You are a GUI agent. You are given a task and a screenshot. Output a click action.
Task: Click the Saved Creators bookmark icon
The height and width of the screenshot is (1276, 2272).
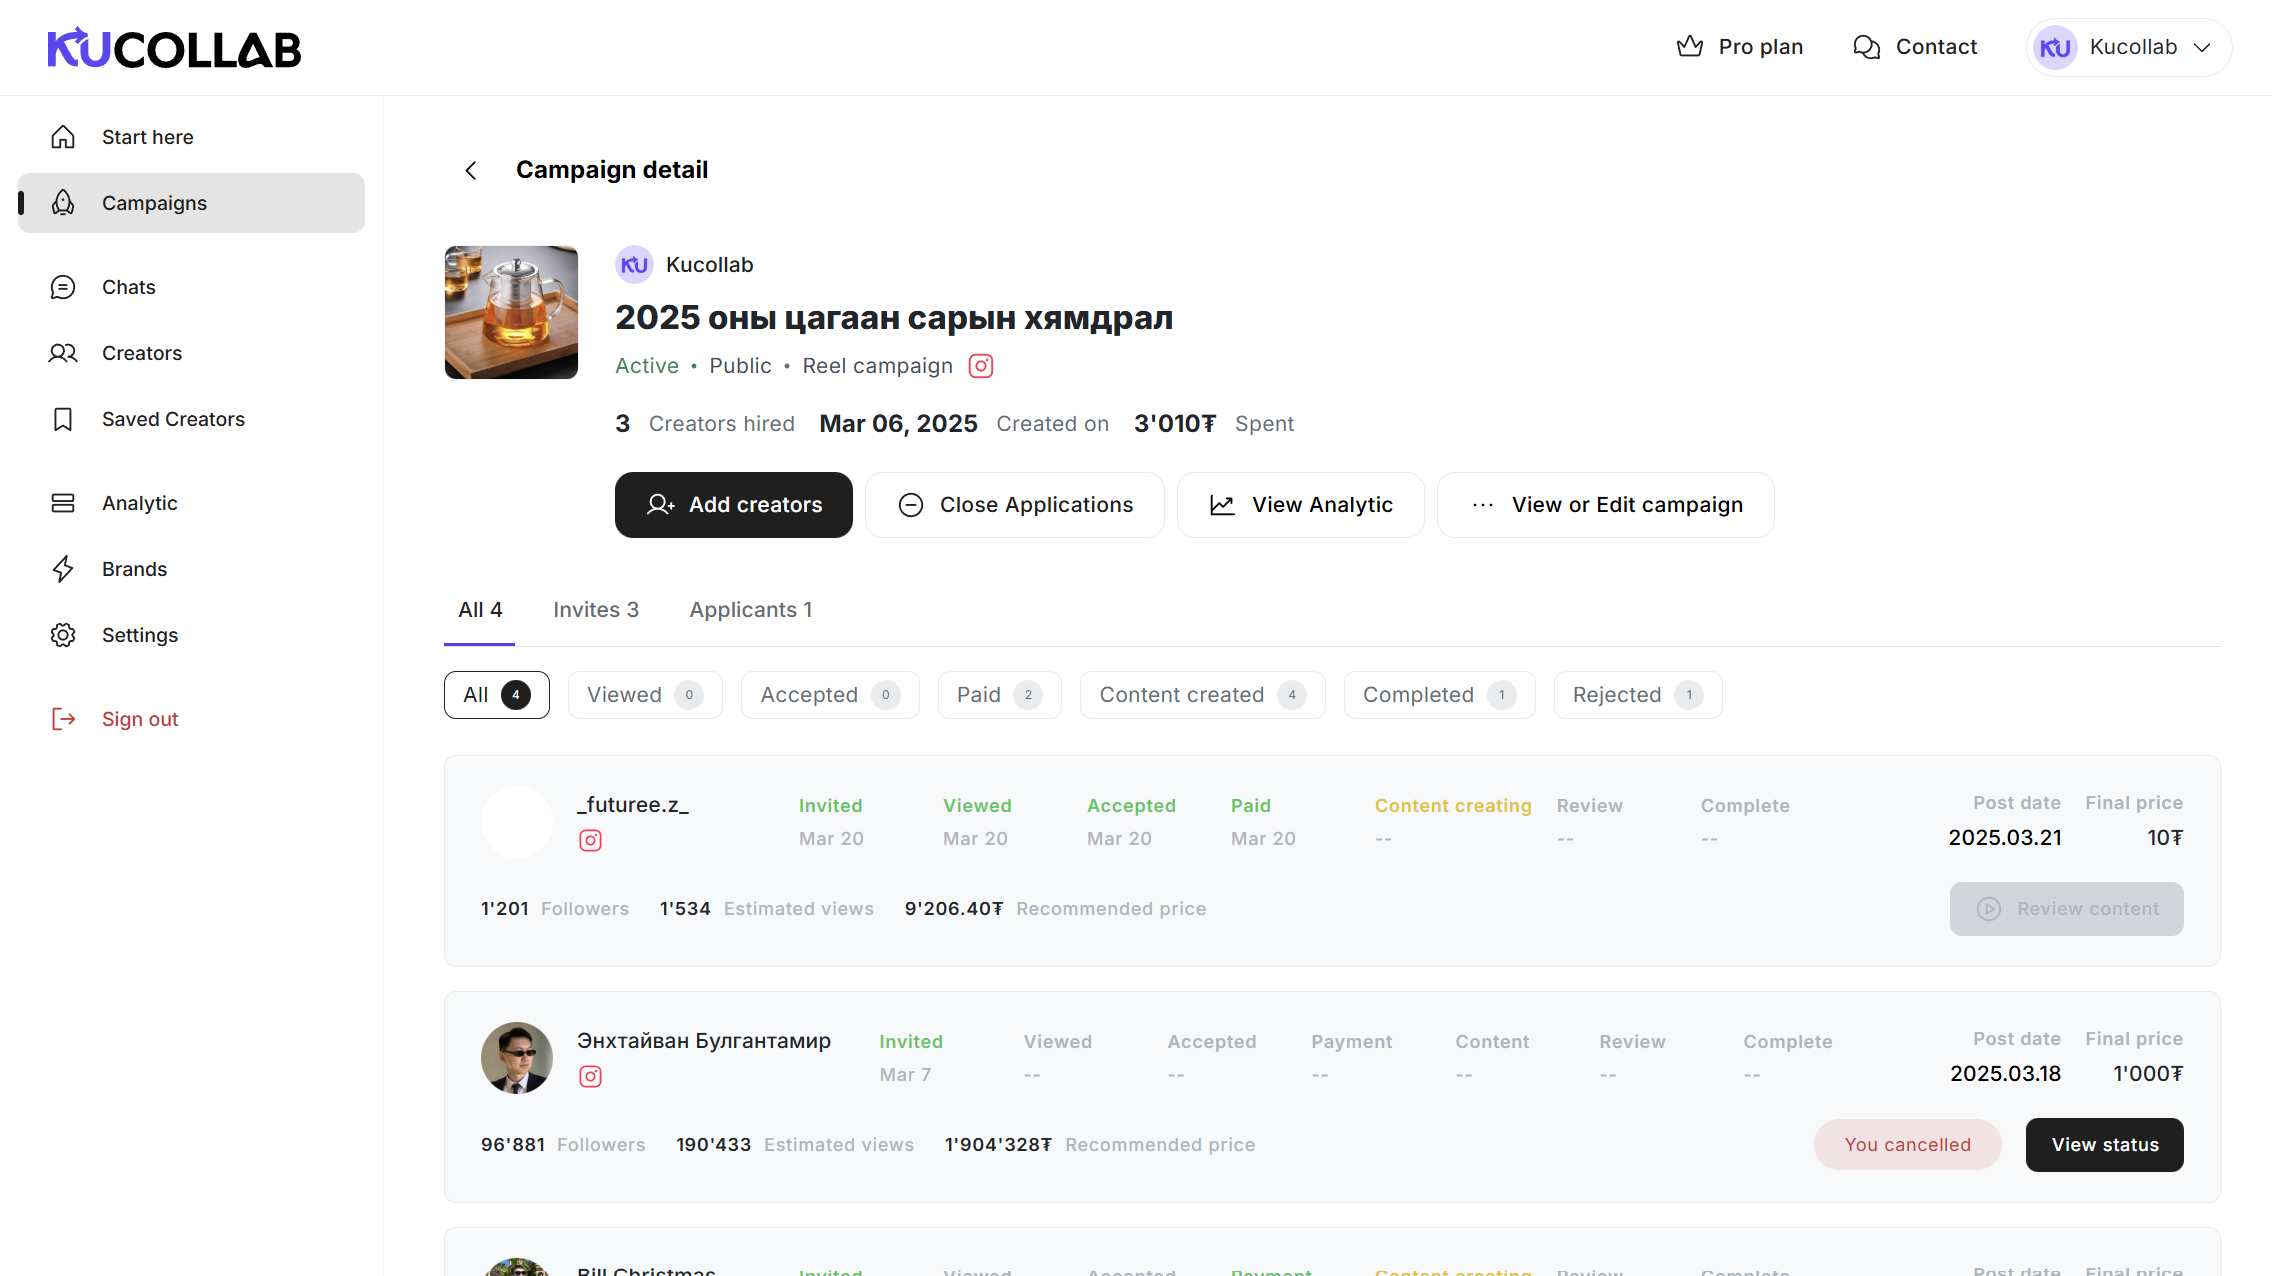[63, 419]
